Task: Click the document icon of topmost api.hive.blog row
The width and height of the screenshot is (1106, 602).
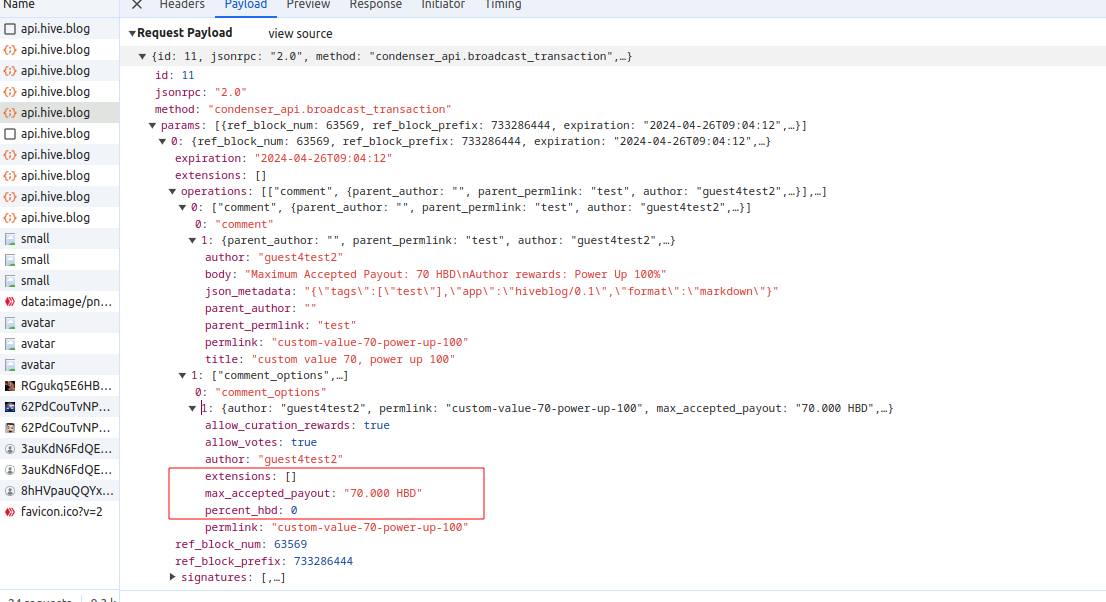Action: pos(10,29)
